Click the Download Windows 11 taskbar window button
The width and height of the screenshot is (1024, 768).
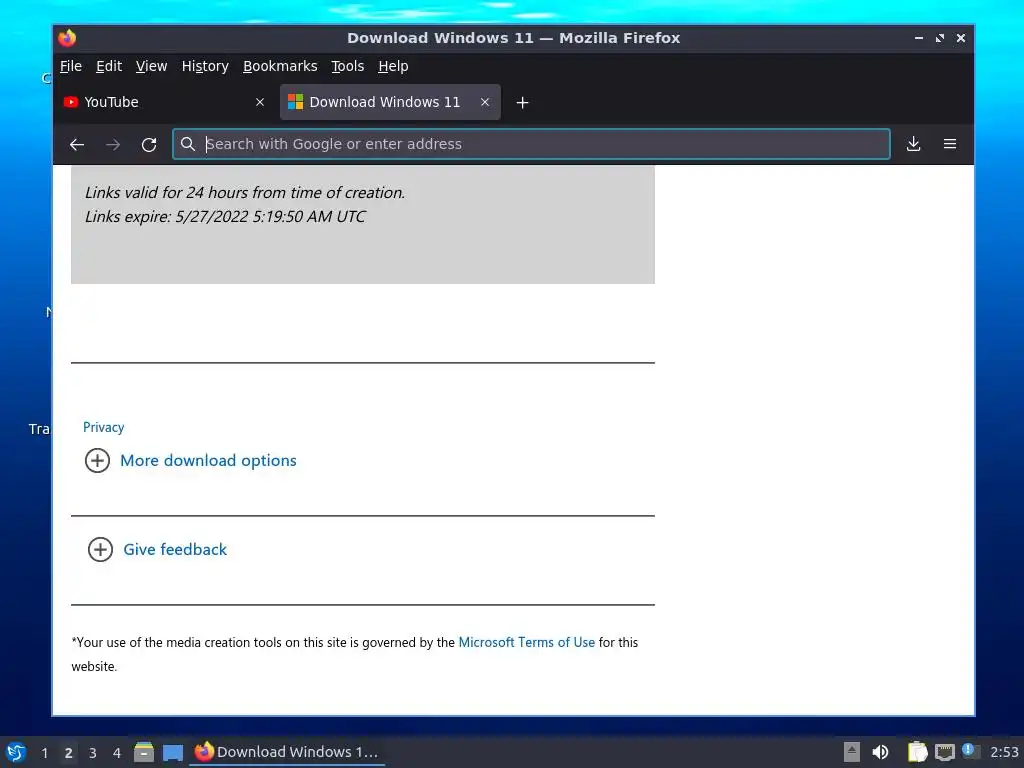(x=287, y=752)
